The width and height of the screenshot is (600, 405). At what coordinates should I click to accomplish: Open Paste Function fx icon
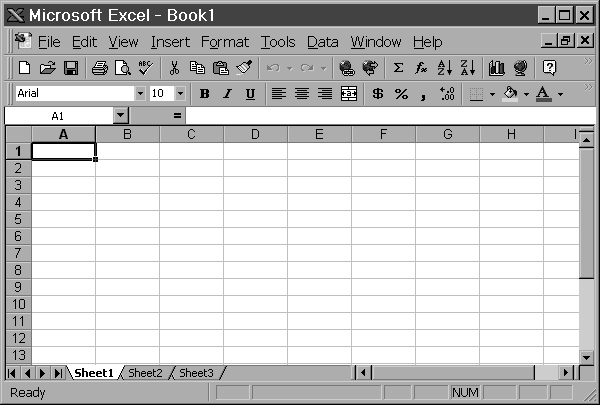point(421,68)
